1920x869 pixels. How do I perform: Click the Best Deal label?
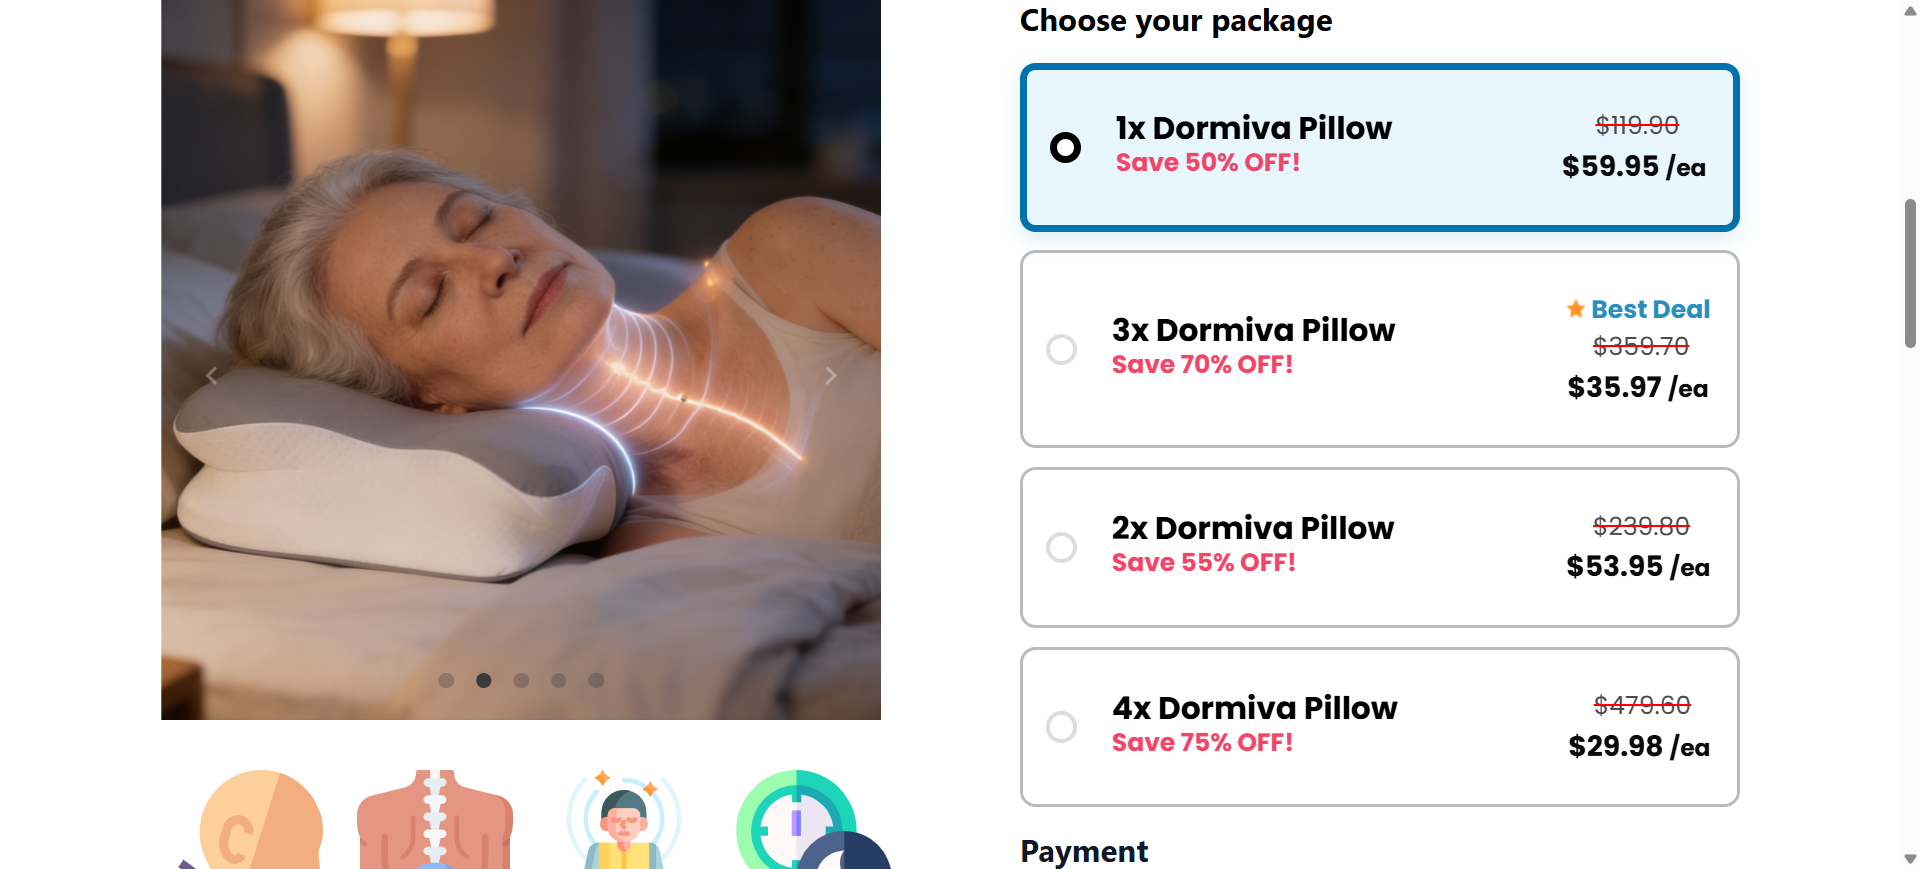[x=1650, y=309]
